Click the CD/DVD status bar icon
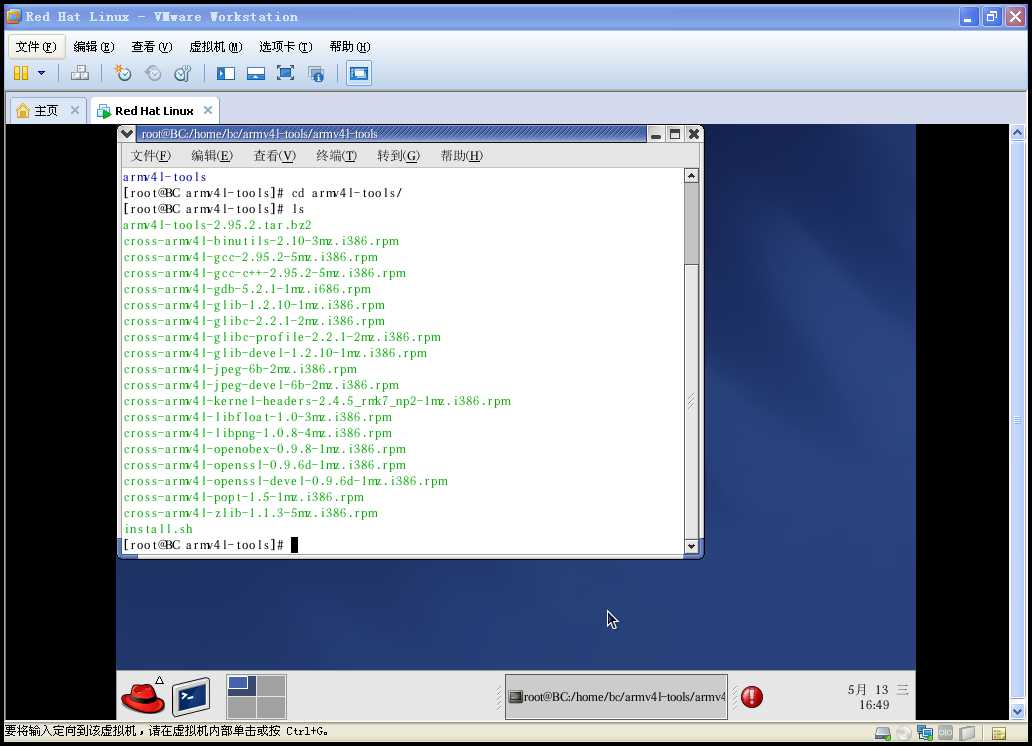The width and height of the screenshot is (1032, 746). (x=904, y=733)
